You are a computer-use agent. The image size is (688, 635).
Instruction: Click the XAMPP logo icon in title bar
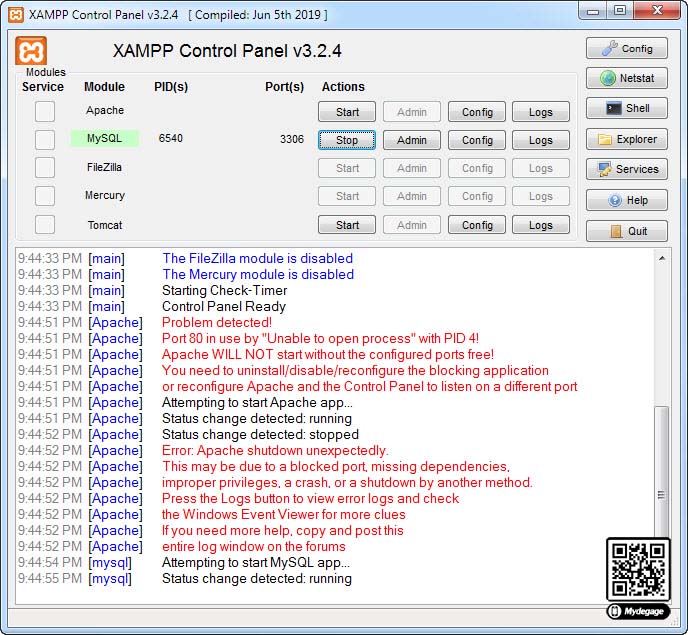coord(16,15)
